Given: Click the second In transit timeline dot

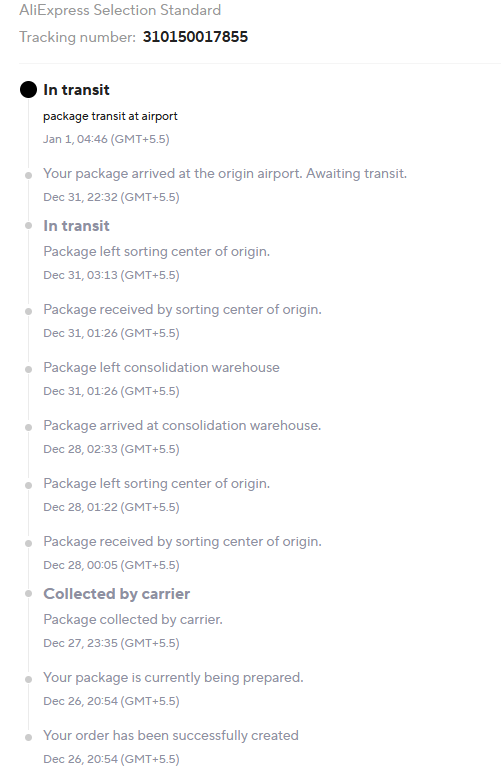Looking at the screenshot, I should [29, 225].
